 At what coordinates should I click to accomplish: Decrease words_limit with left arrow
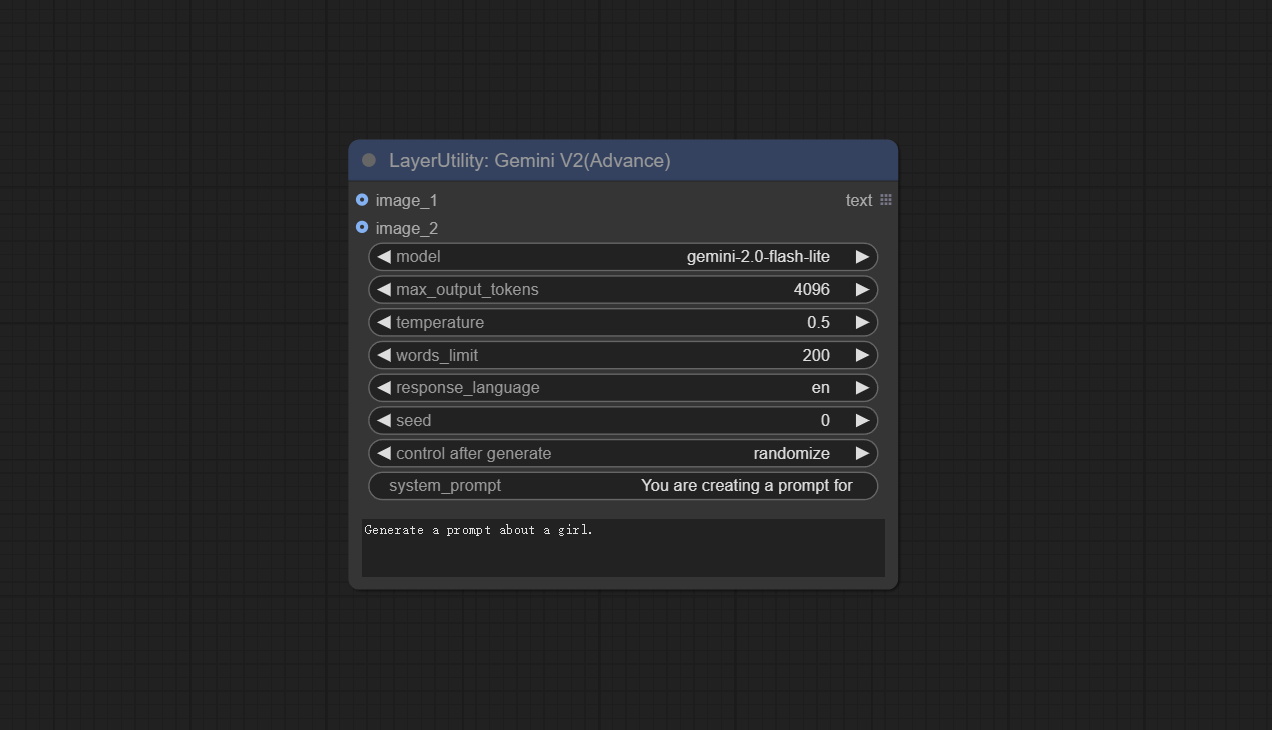(x=384, y=356)
